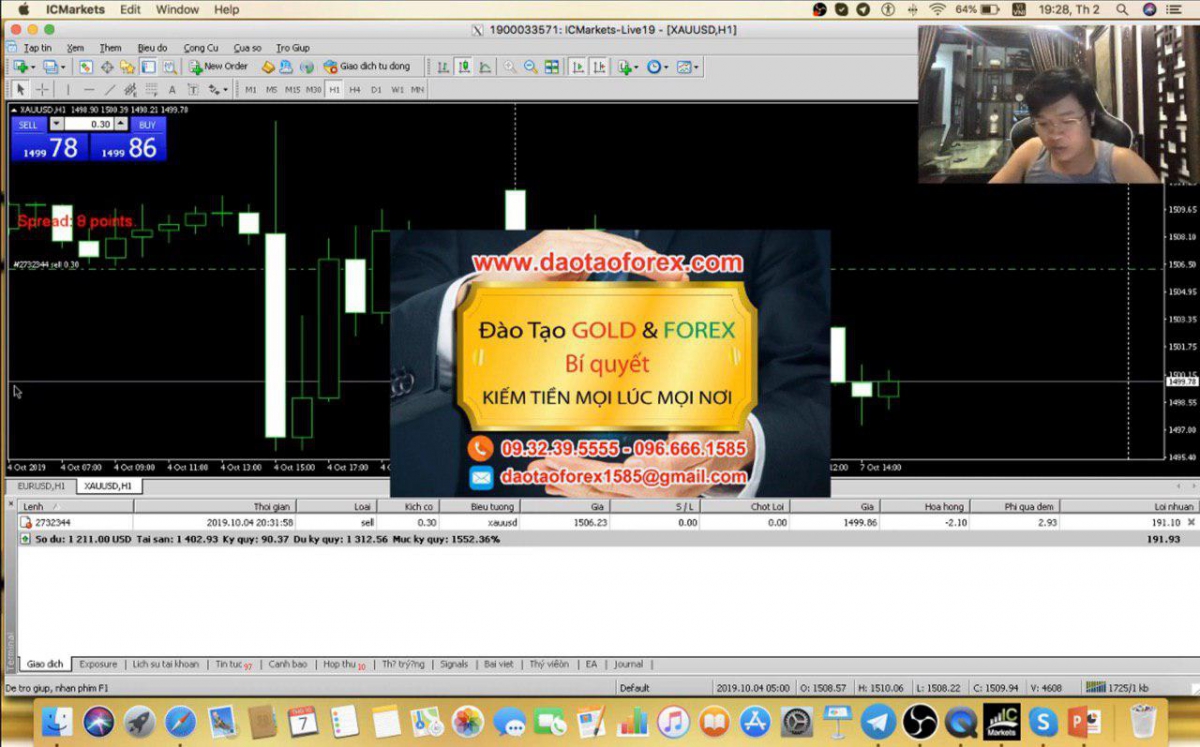Select the trendline drawing tool
This screenshot has width=1200, height=747.
[x=110, y=90]
